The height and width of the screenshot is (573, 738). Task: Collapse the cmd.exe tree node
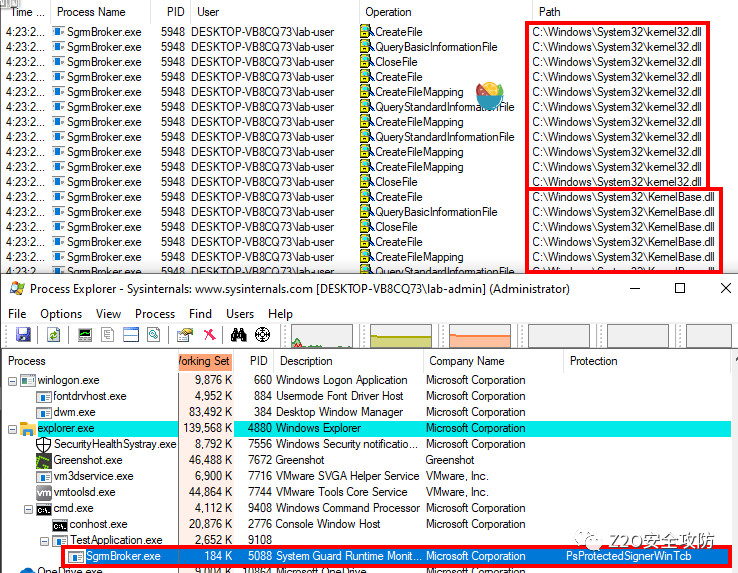pos(29,509)
